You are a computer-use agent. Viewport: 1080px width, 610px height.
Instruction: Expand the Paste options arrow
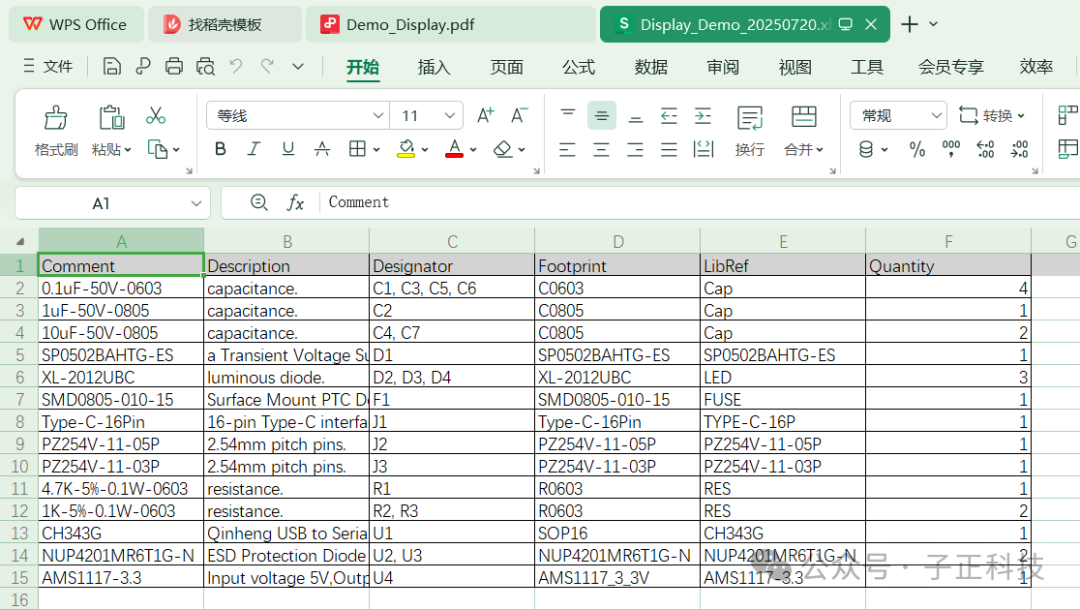(128, 149)
